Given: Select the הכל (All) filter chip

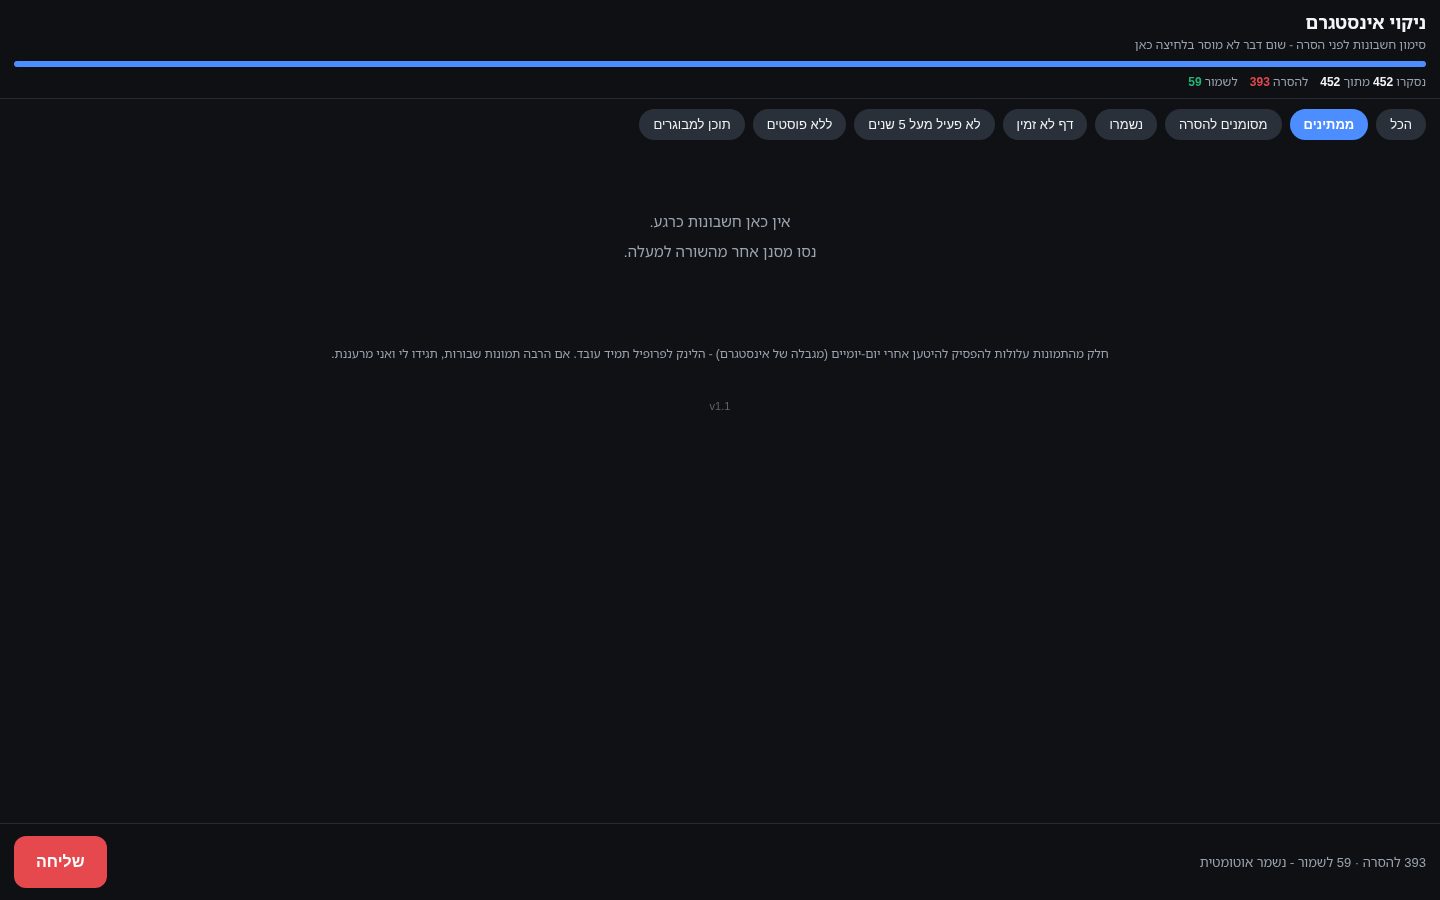Looking at the screenshot, I should [1400, 124].
